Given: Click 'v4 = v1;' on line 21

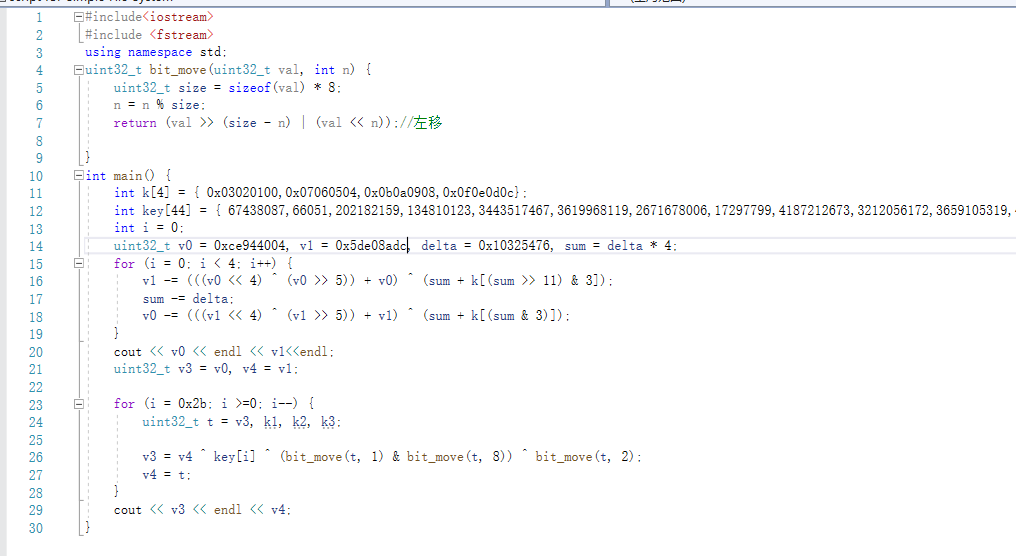Looking at the screenshot, I should point(271,369).
